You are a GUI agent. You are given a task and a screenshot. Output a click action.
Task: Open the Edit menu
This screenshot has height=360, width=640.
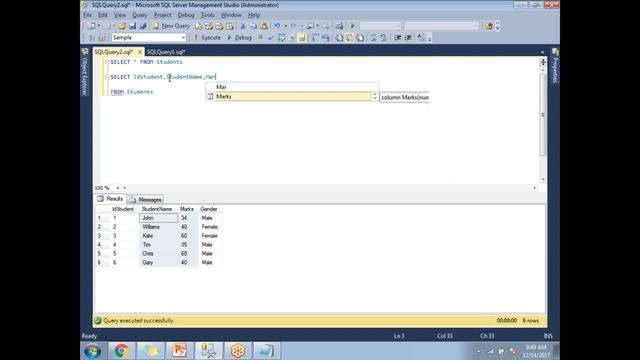pos(102,15)
